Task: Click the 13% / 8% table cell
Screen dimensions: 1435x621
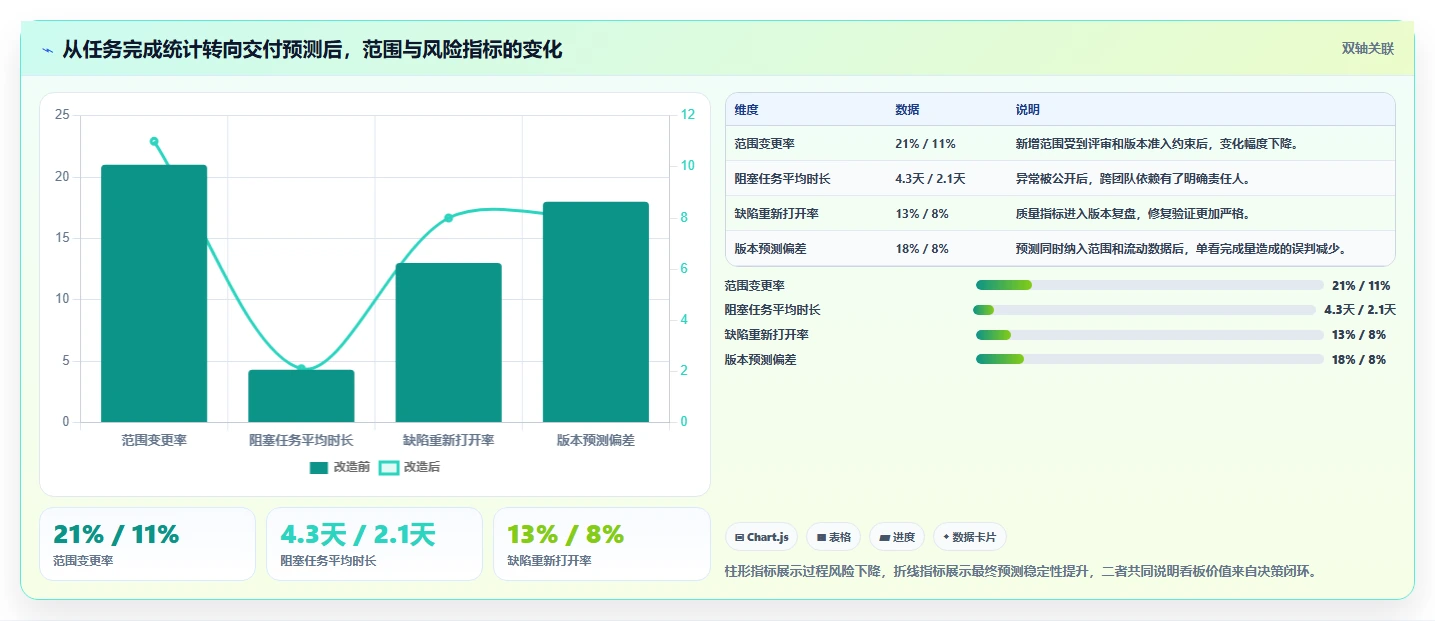Action: [921, 214]
